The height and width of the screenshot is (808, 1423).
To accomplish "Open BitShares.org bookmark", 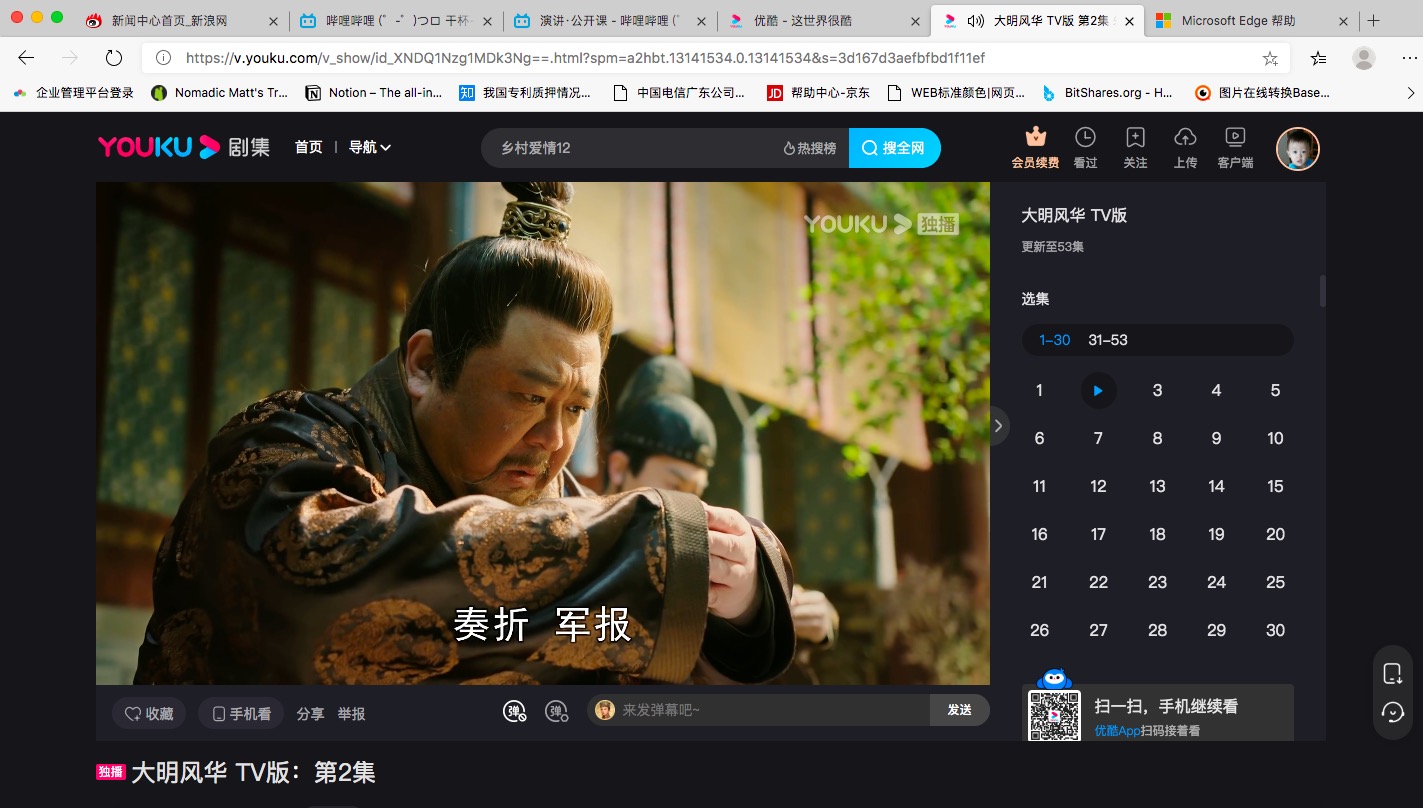I will point(1107,93).
